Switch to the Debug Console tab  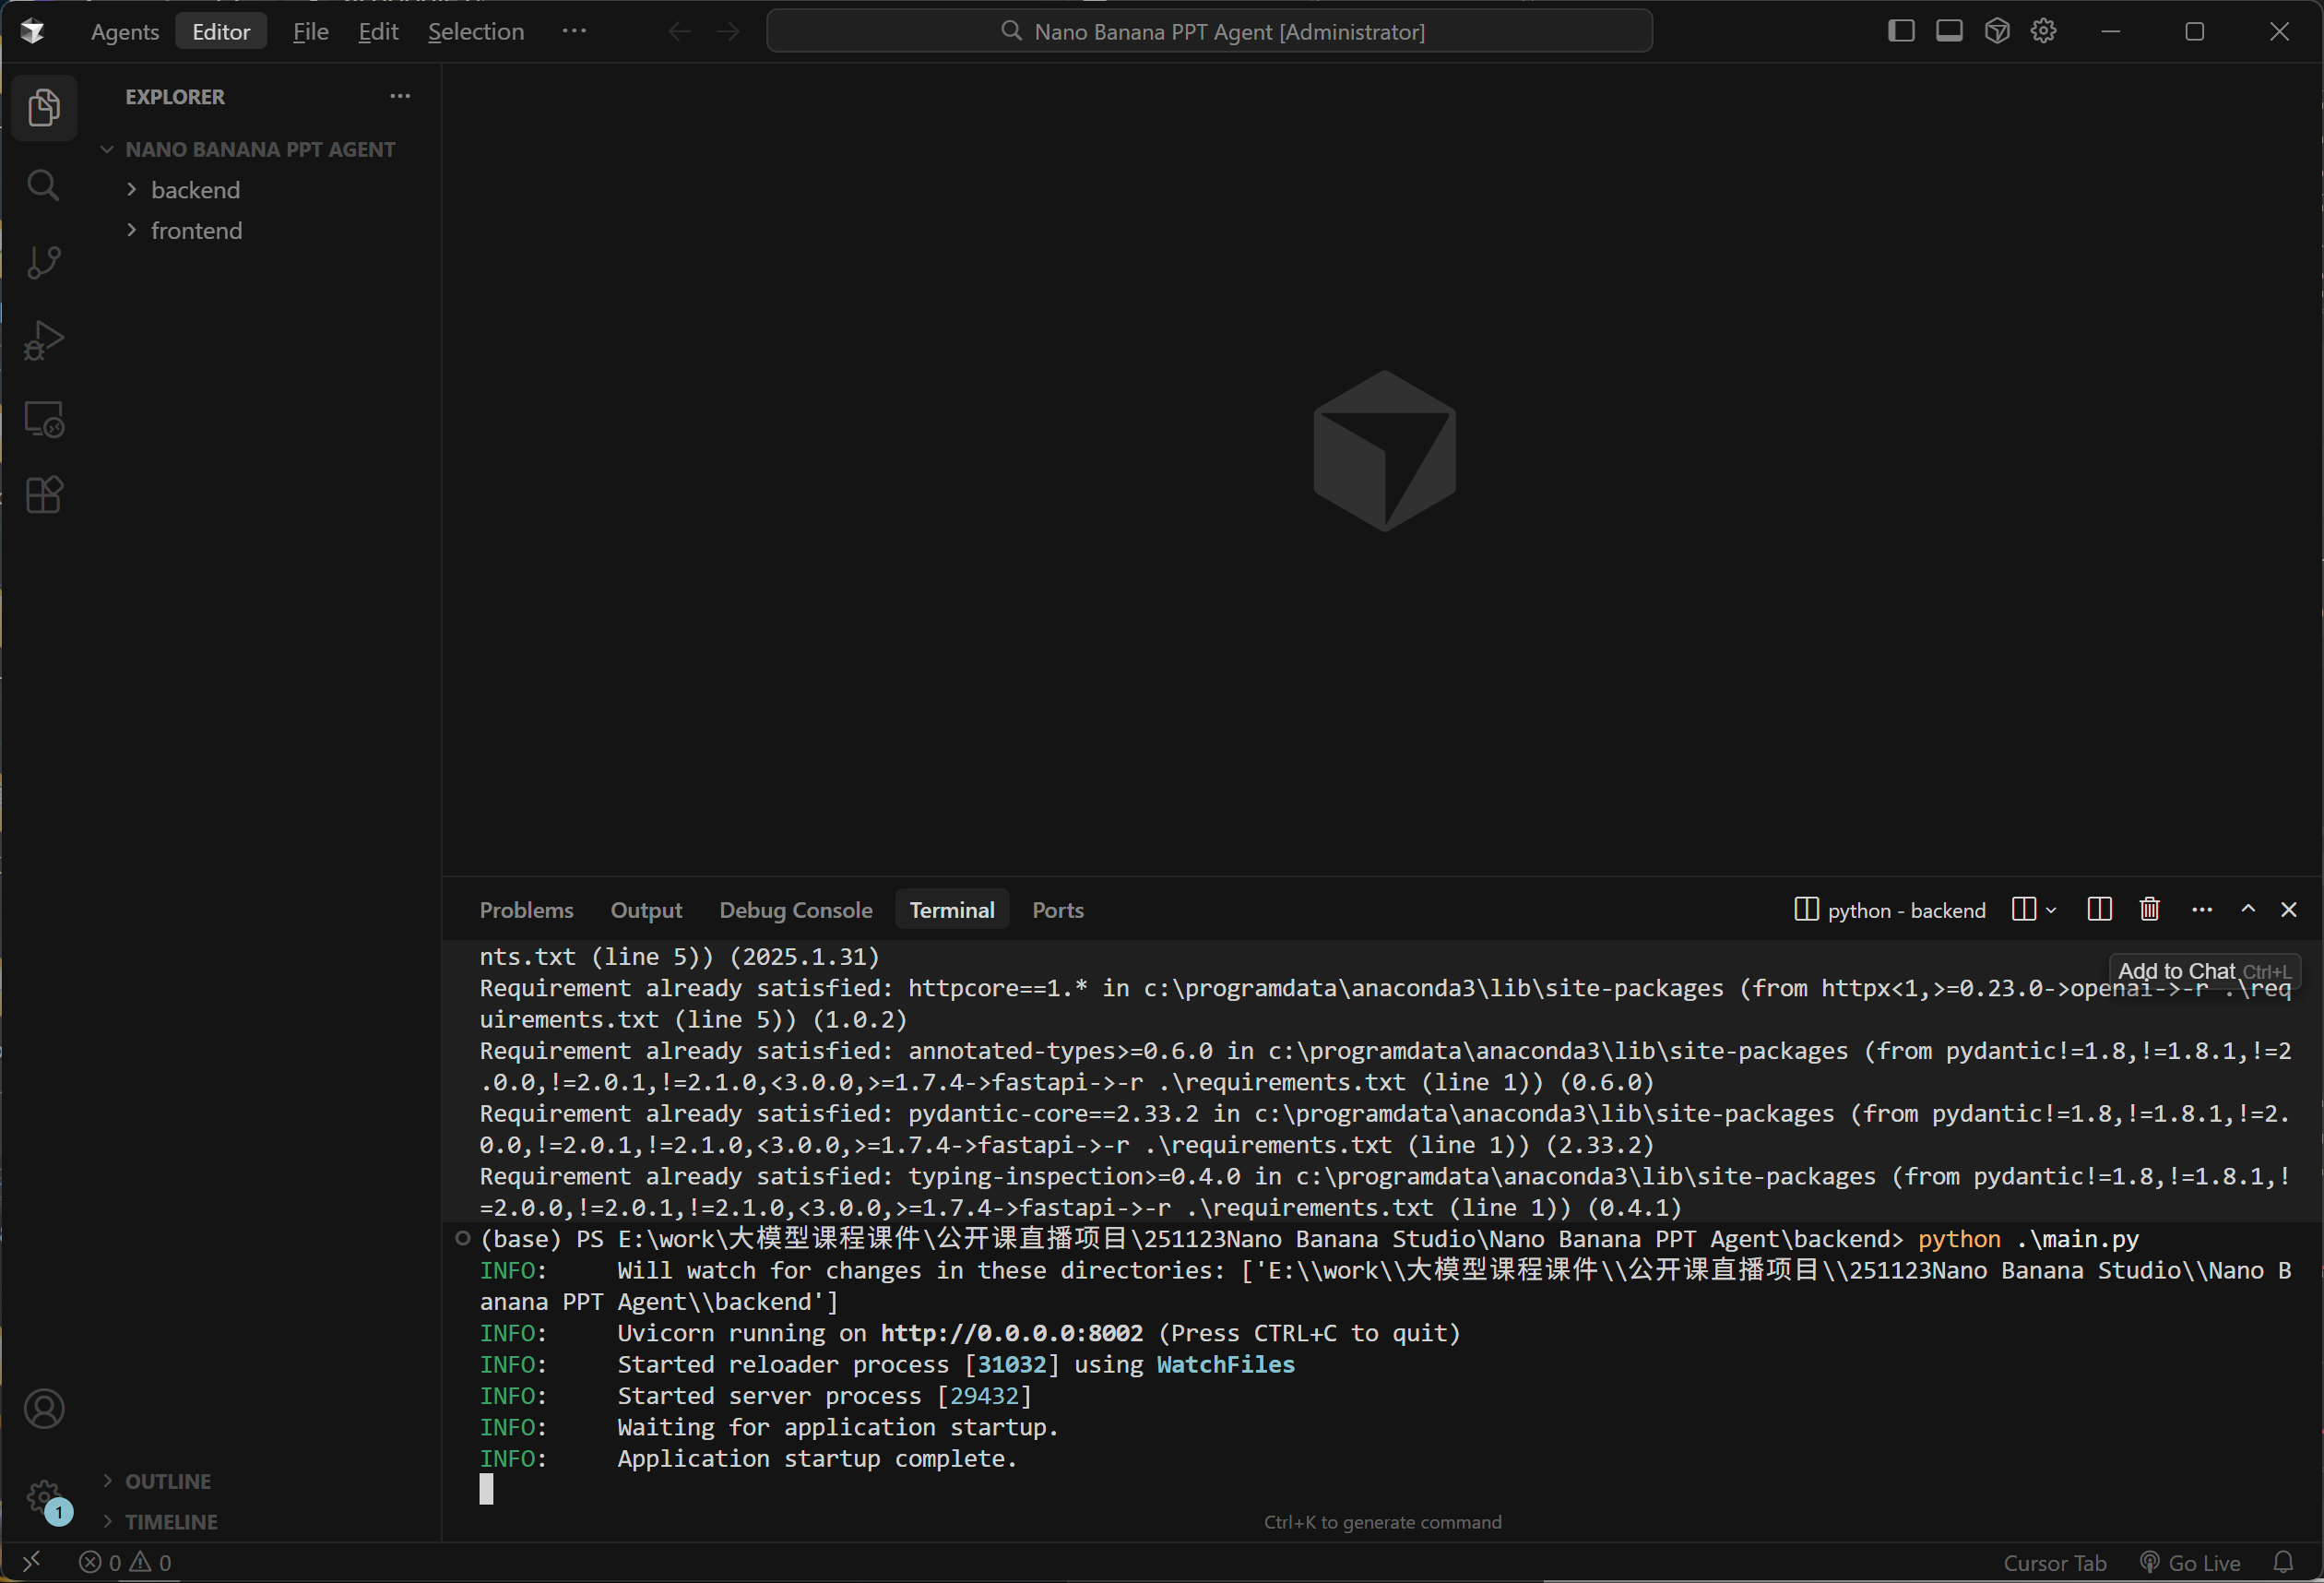pyautogui.click(x=795, y=909)
